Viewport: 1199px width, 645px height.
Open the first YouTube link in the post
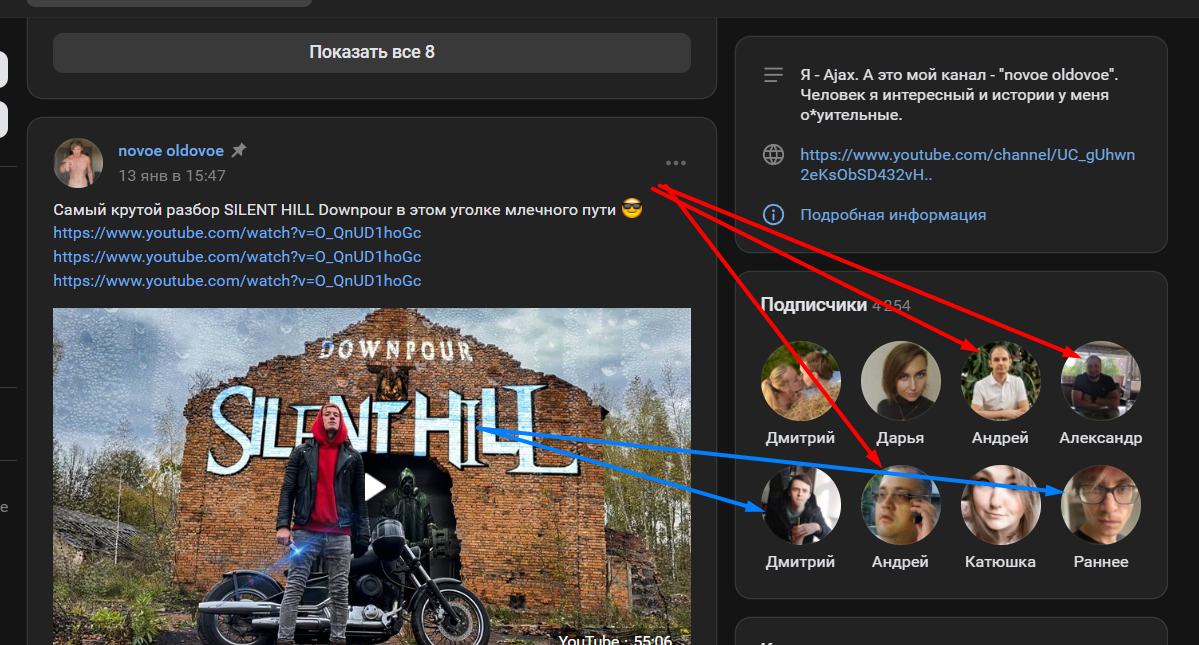pos(237,232)
